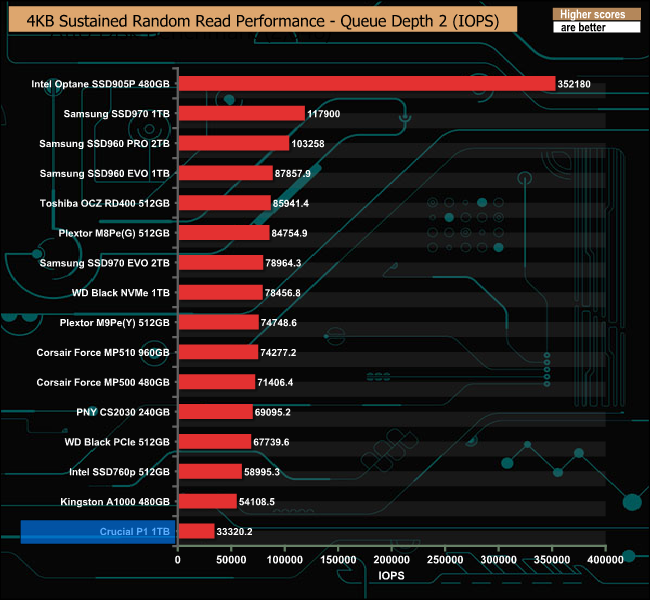Screen dimensions: 650x600
Task: Click the value 33320.2
Action: pos(234,532)
